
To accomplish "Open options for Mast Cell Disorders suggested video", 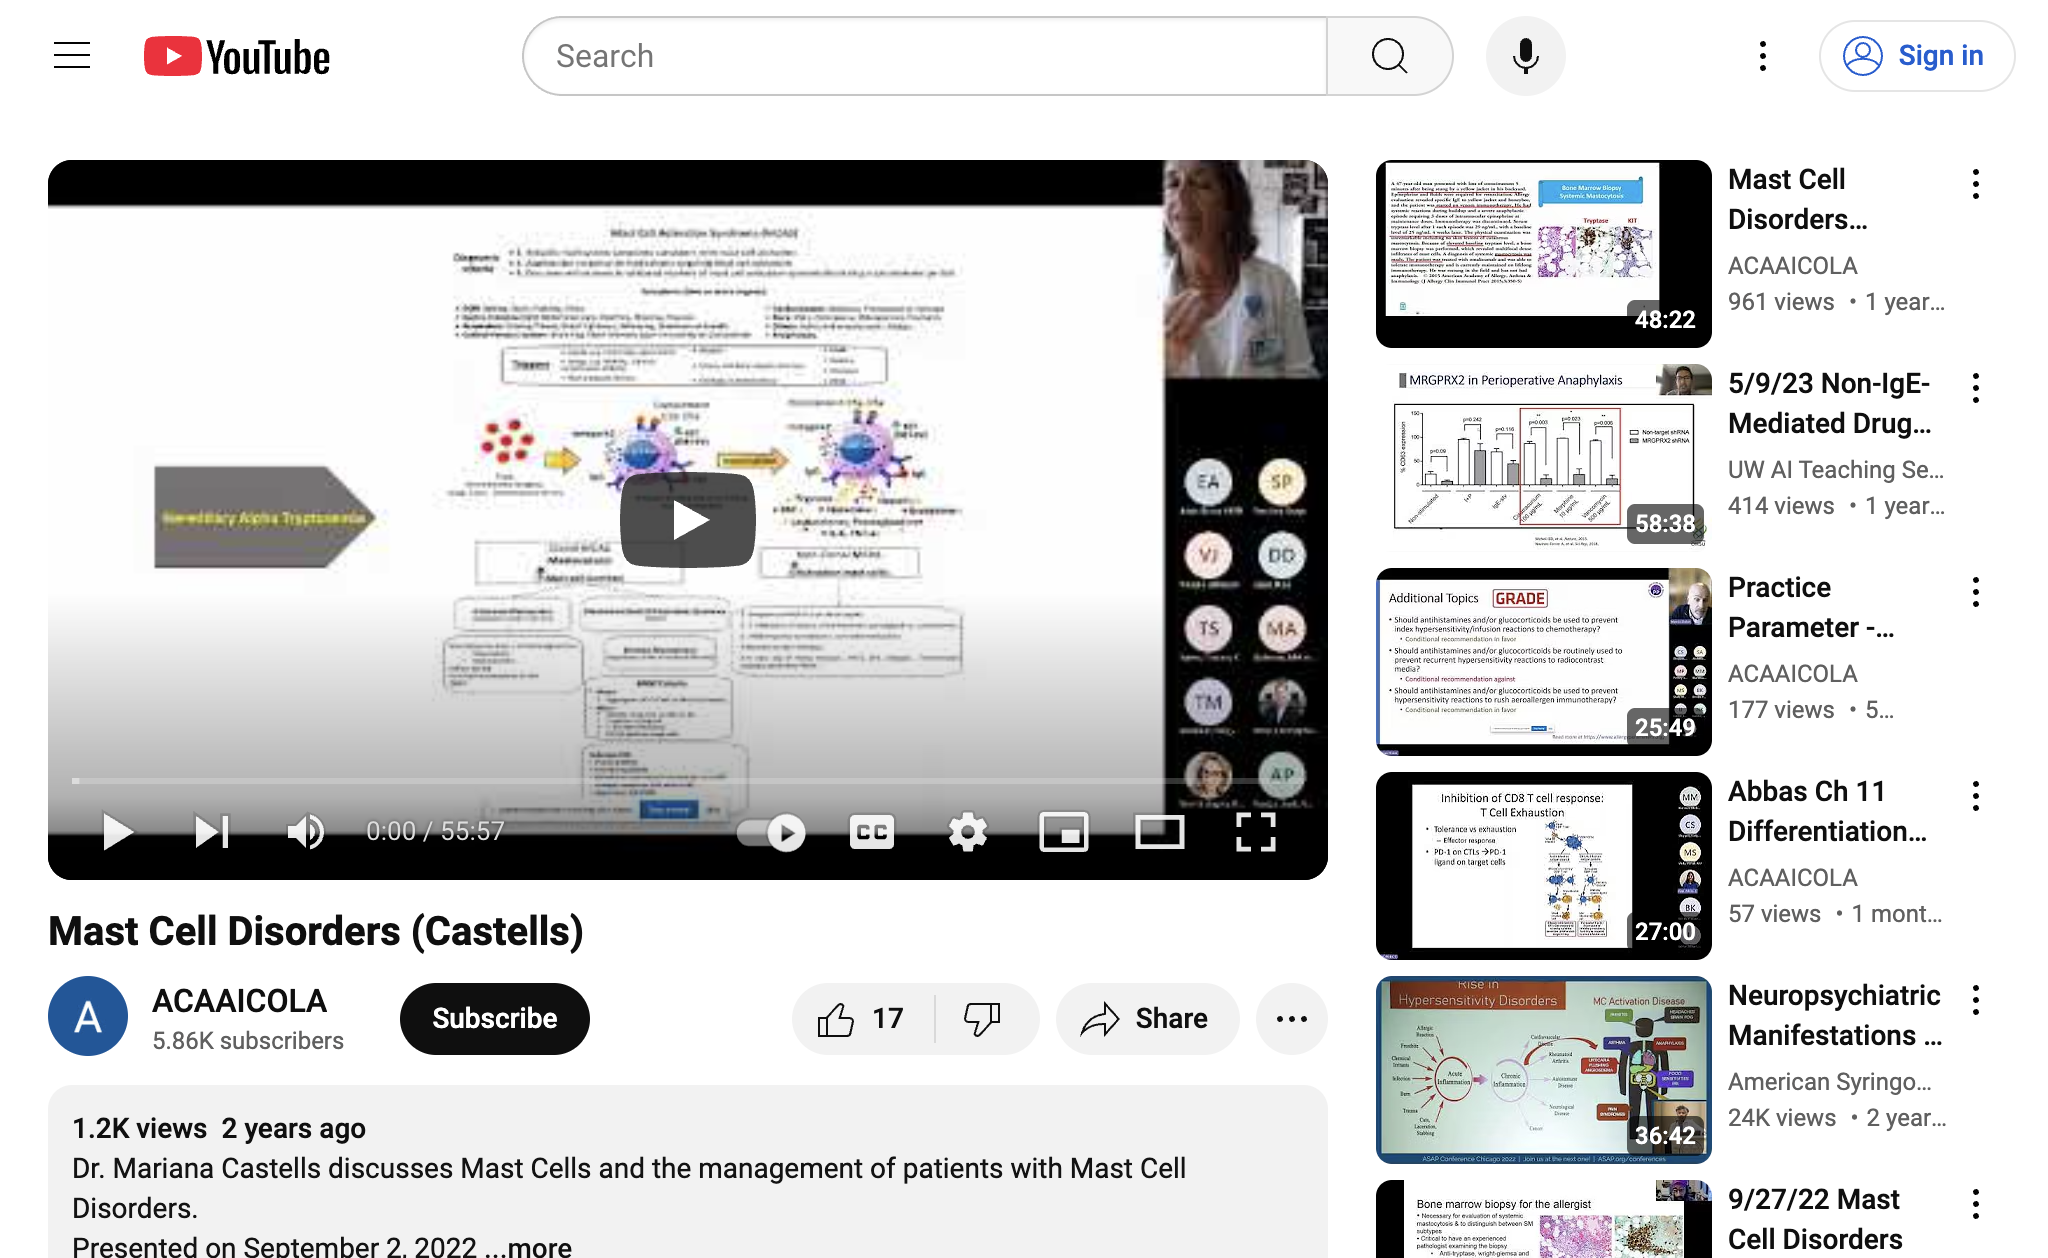I will coord(1975,184).
